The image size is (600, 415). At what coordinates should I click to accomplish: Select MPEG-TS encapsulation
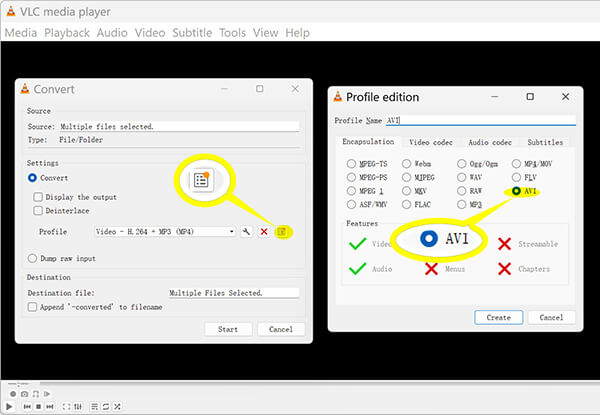pyautogui.click(x=351, y=164)
